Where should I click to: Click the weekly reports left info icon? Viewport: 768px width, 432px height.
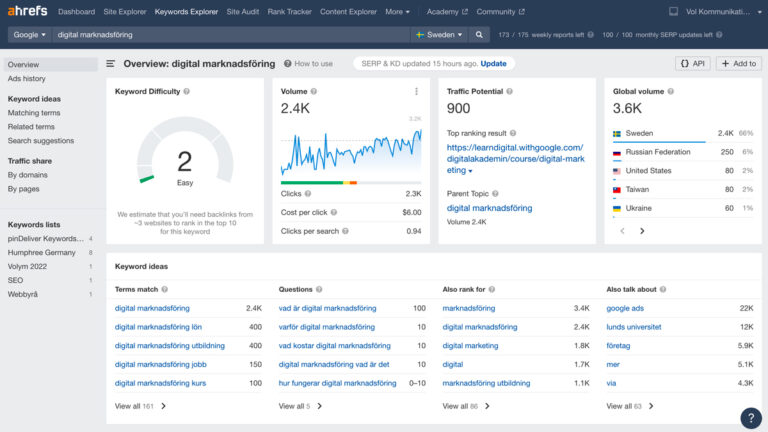coord(591,35)
